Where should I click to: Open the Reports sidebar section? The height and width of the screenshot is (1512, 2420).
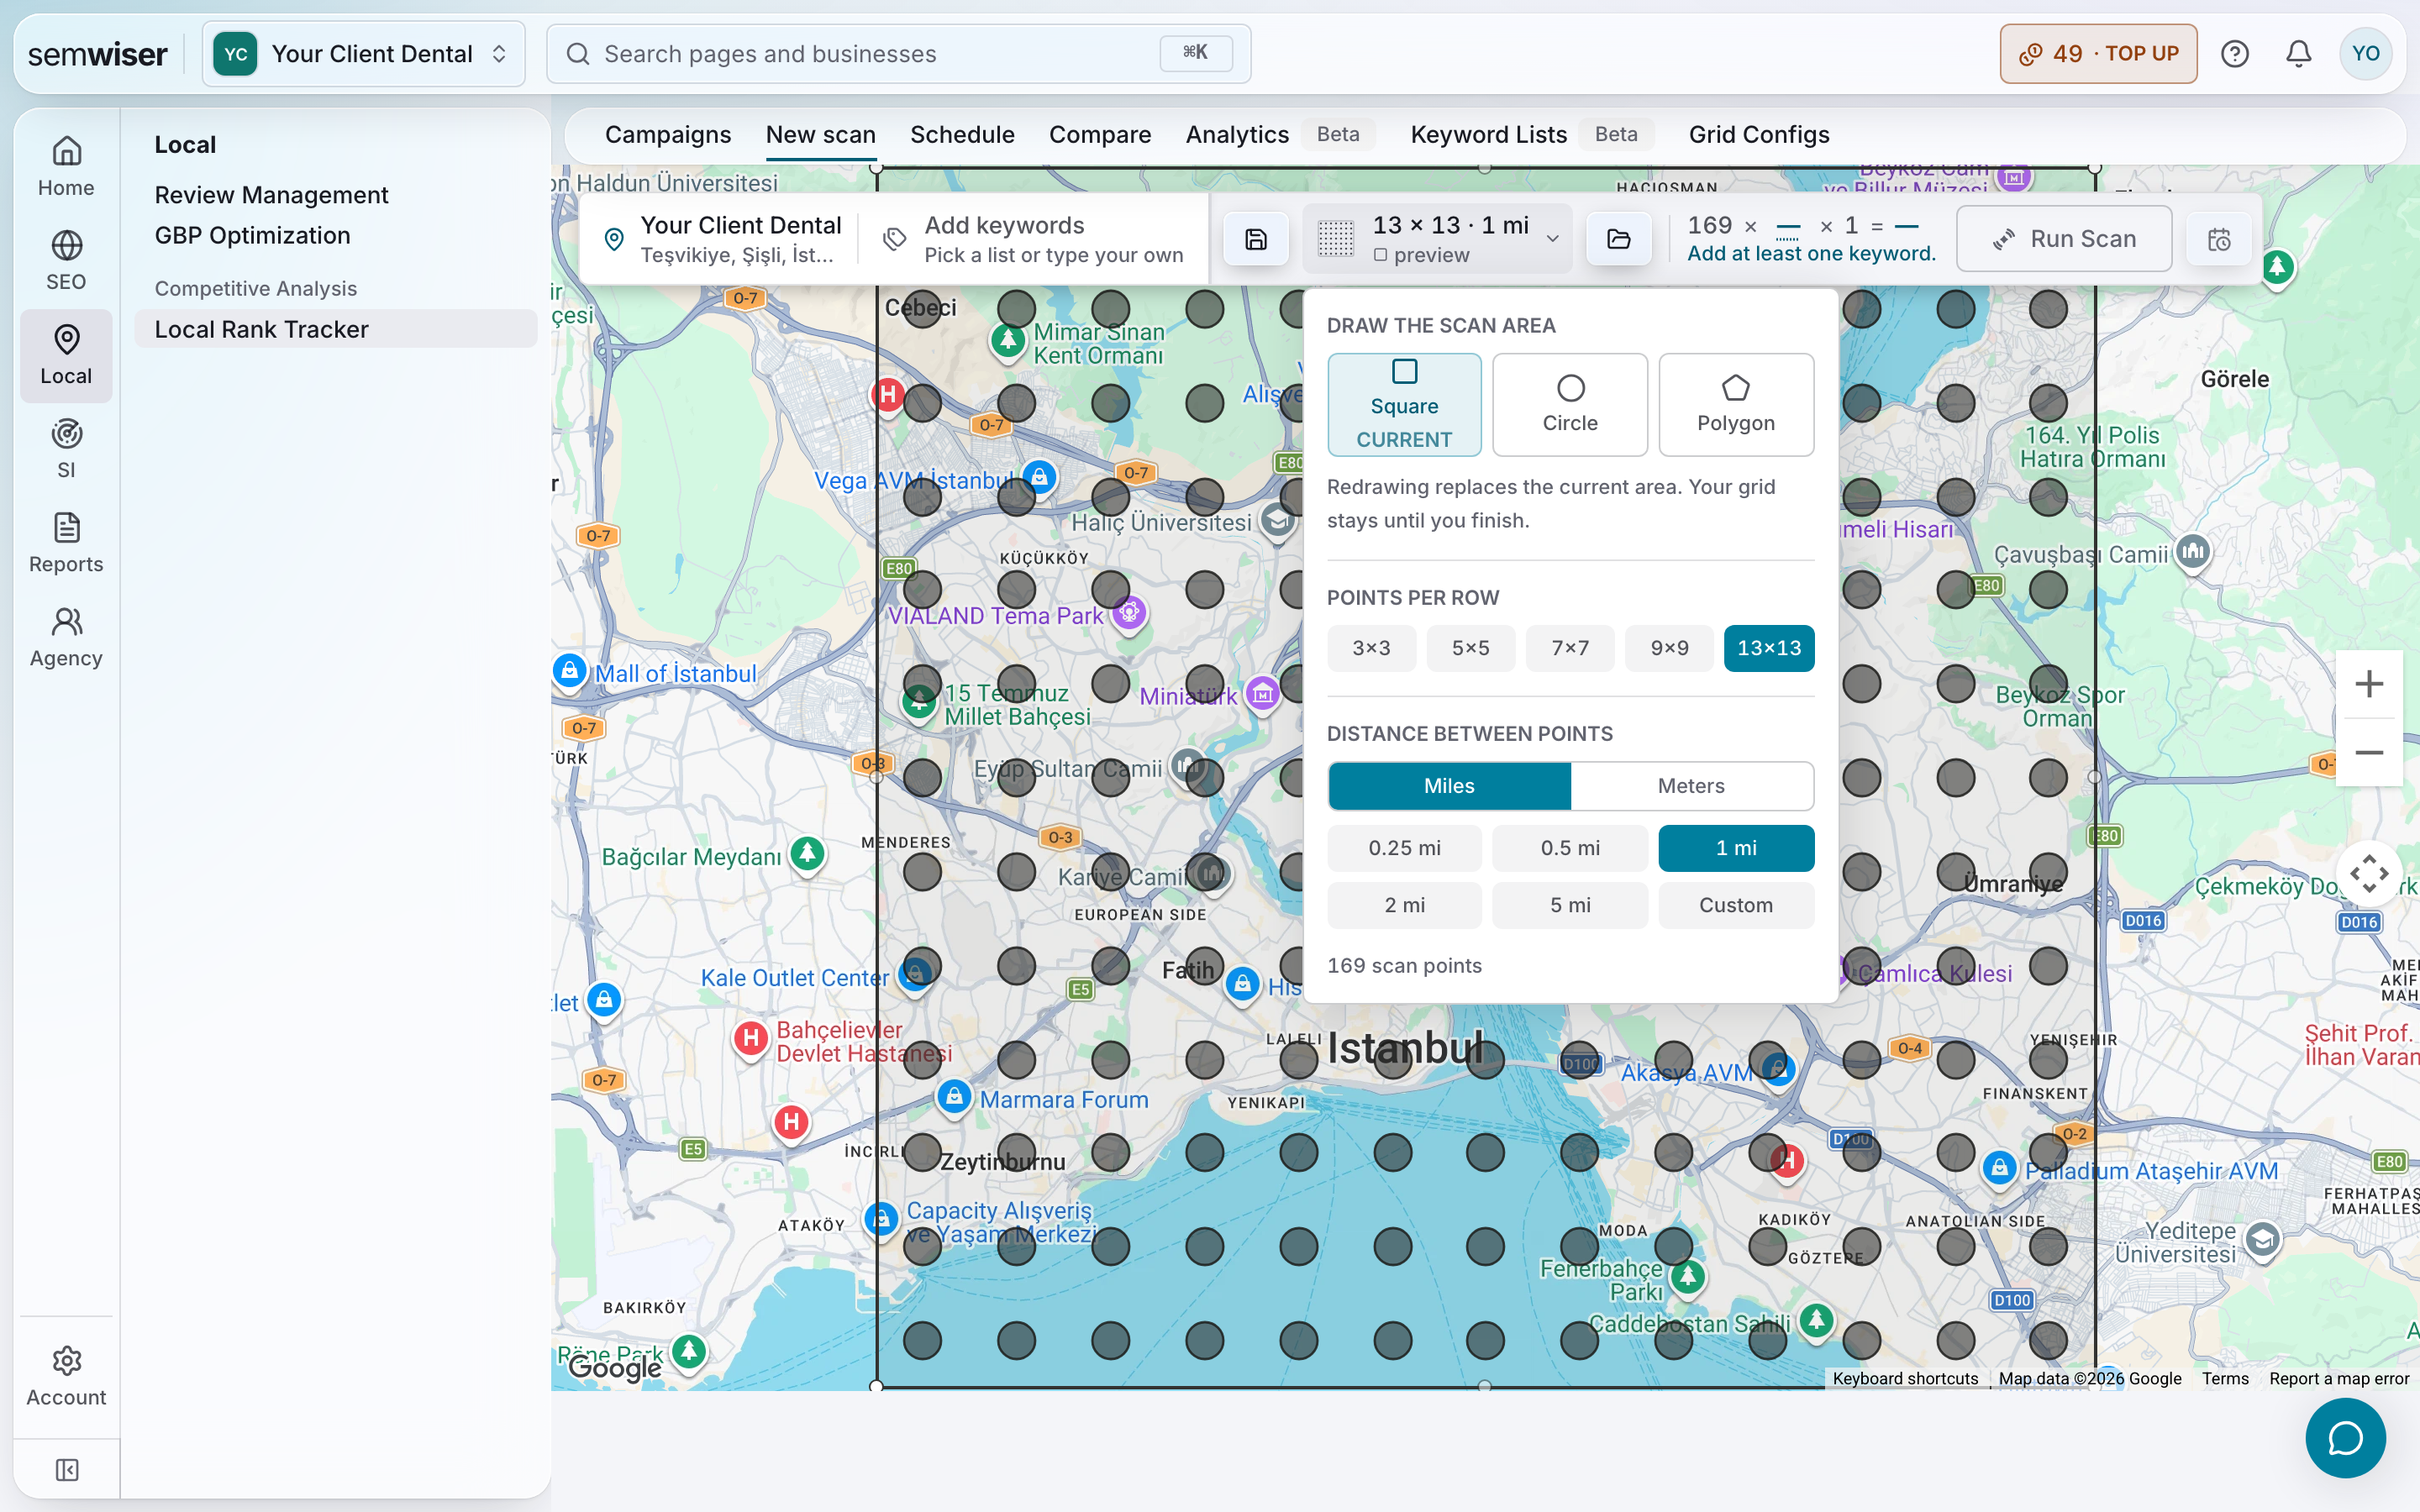pyautogui.click(x=66, y=543)
